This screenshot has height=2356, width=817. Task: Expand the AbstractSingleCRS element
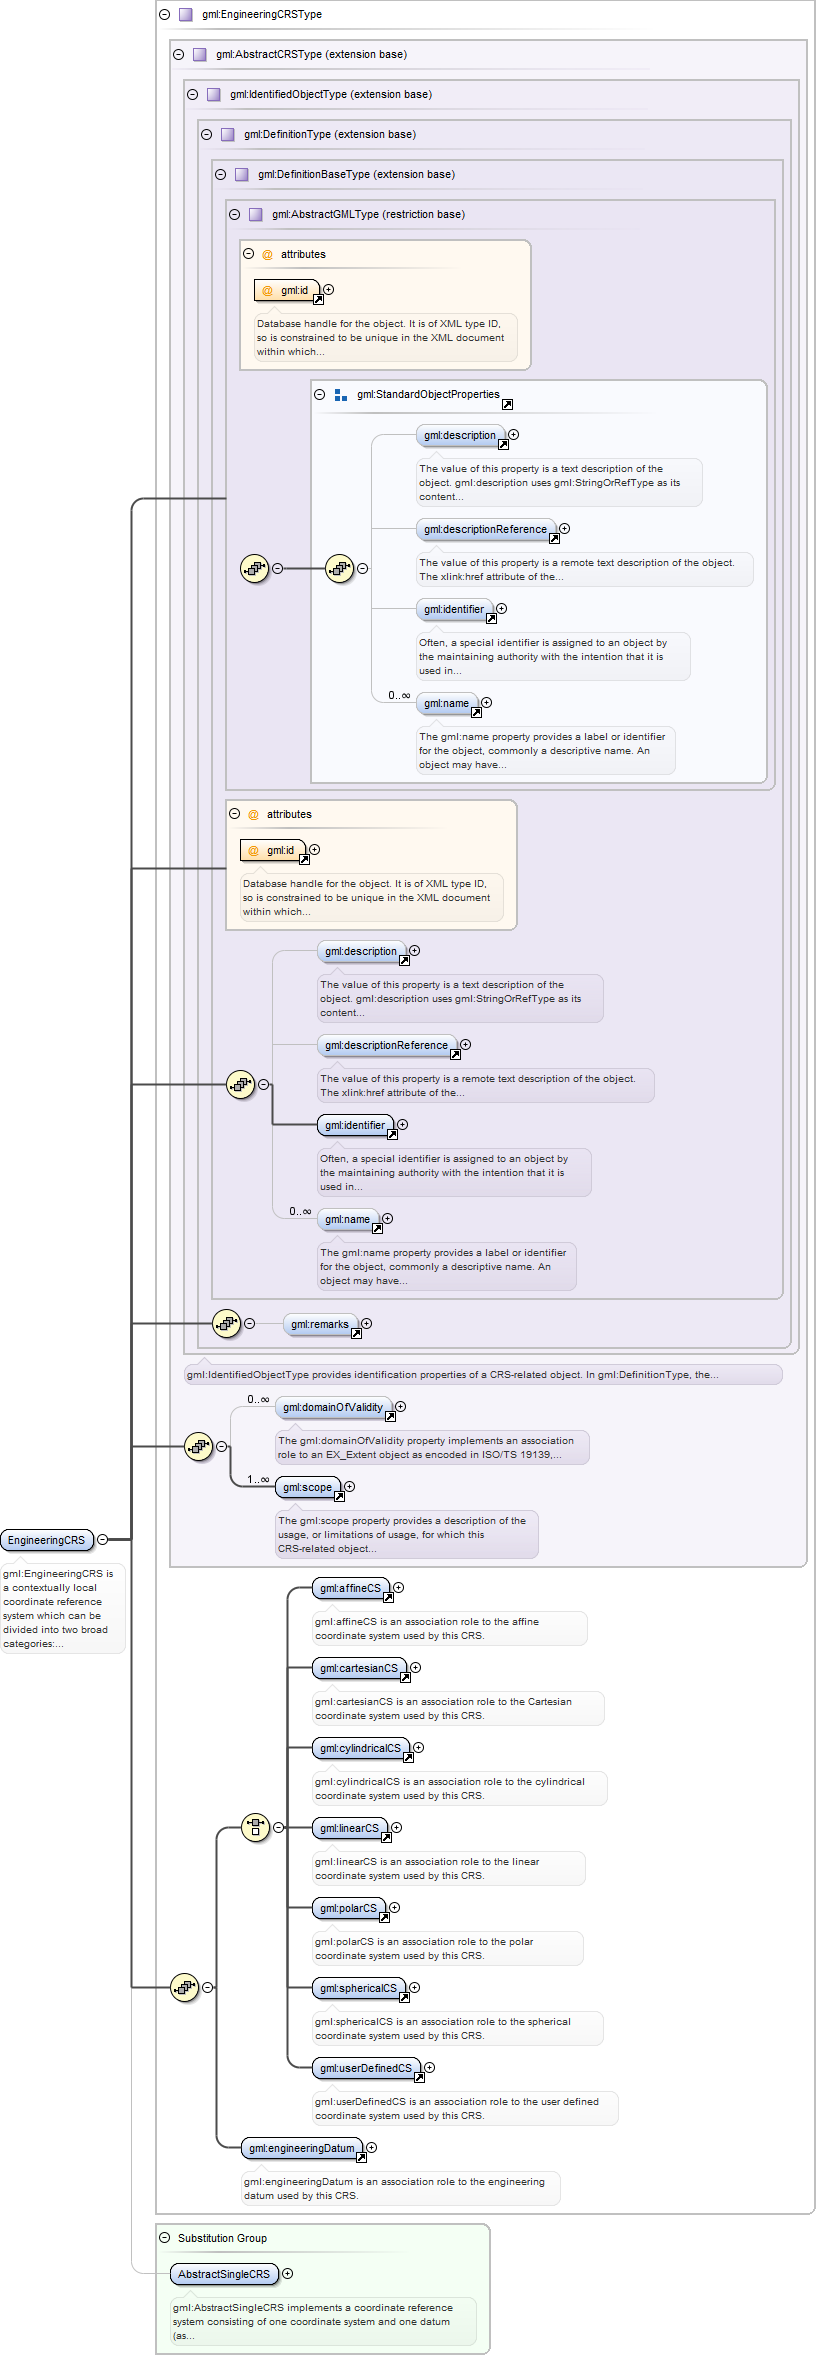coord(288,2273)
